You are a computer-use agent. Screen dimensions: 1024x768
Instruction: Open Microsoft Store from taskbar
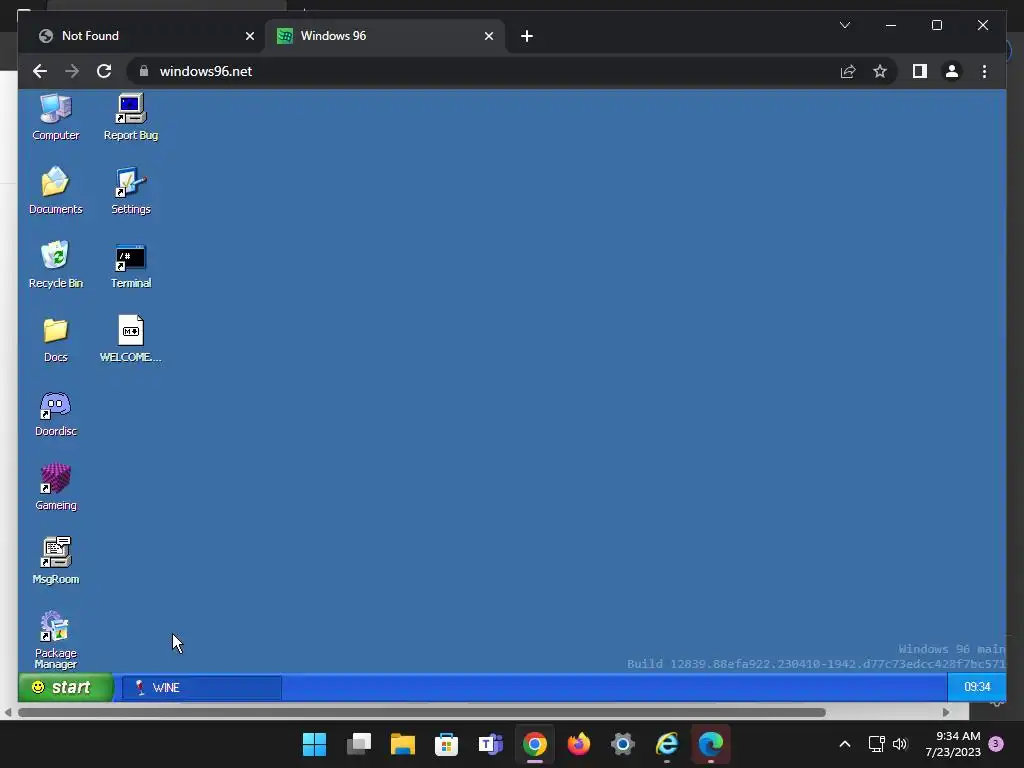(x=447, y=744)
